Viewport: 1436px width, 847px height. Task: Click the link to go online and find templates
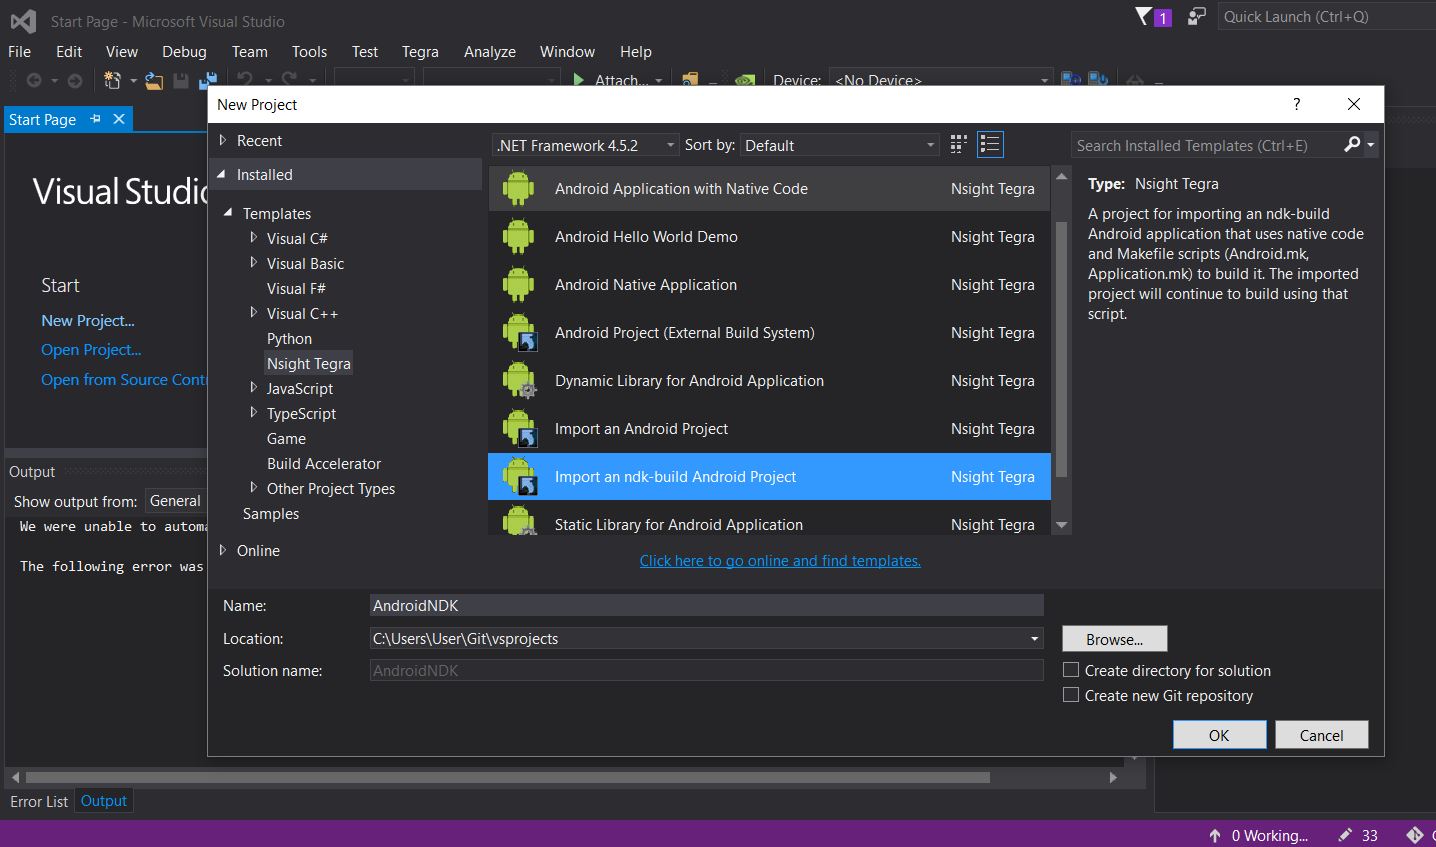(779, 560)
